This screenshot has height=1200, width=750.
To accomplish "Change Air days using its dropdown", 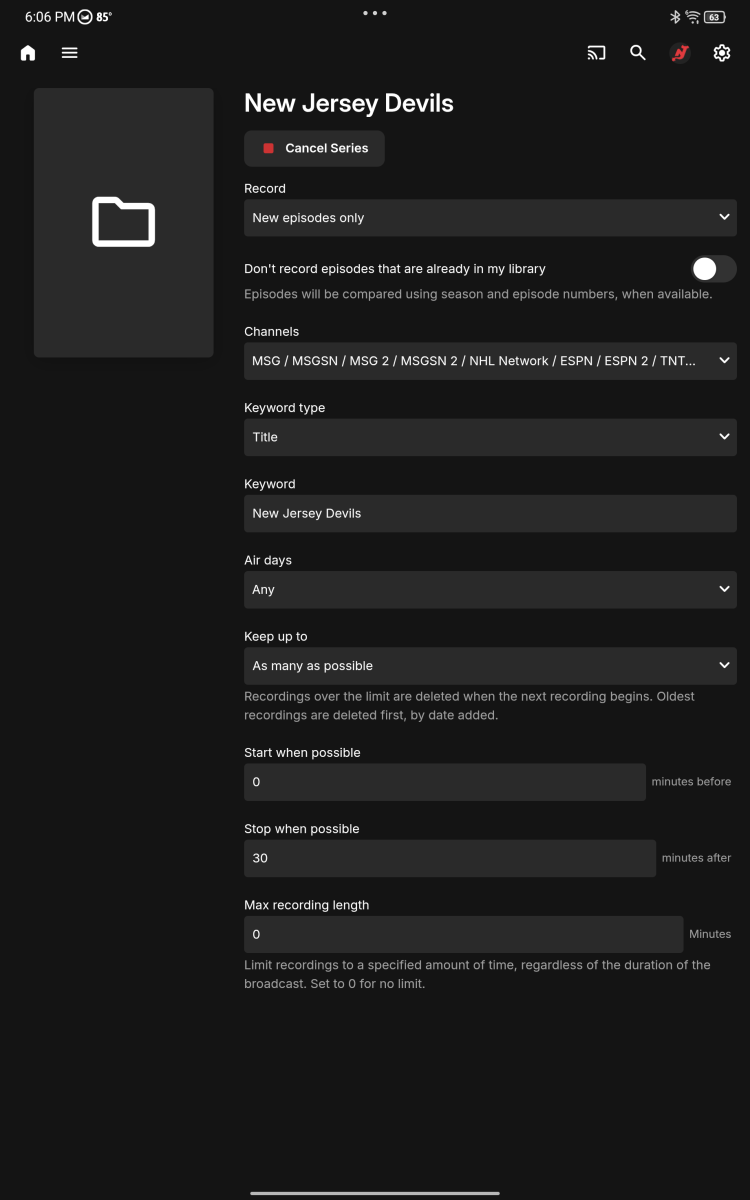I will (490, 589).
